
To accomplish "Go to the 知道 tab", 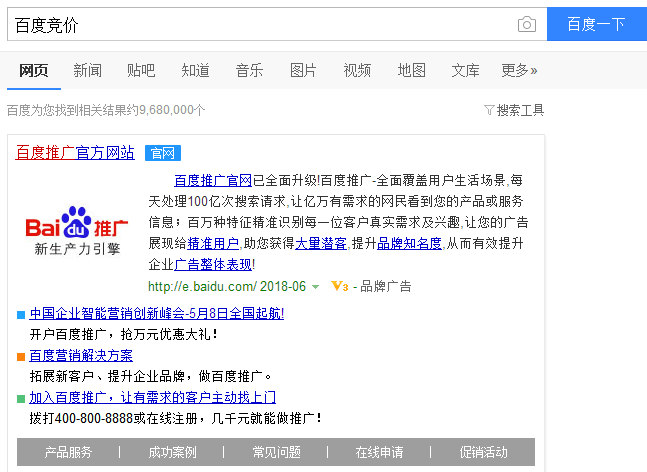I will pos(196,71).
